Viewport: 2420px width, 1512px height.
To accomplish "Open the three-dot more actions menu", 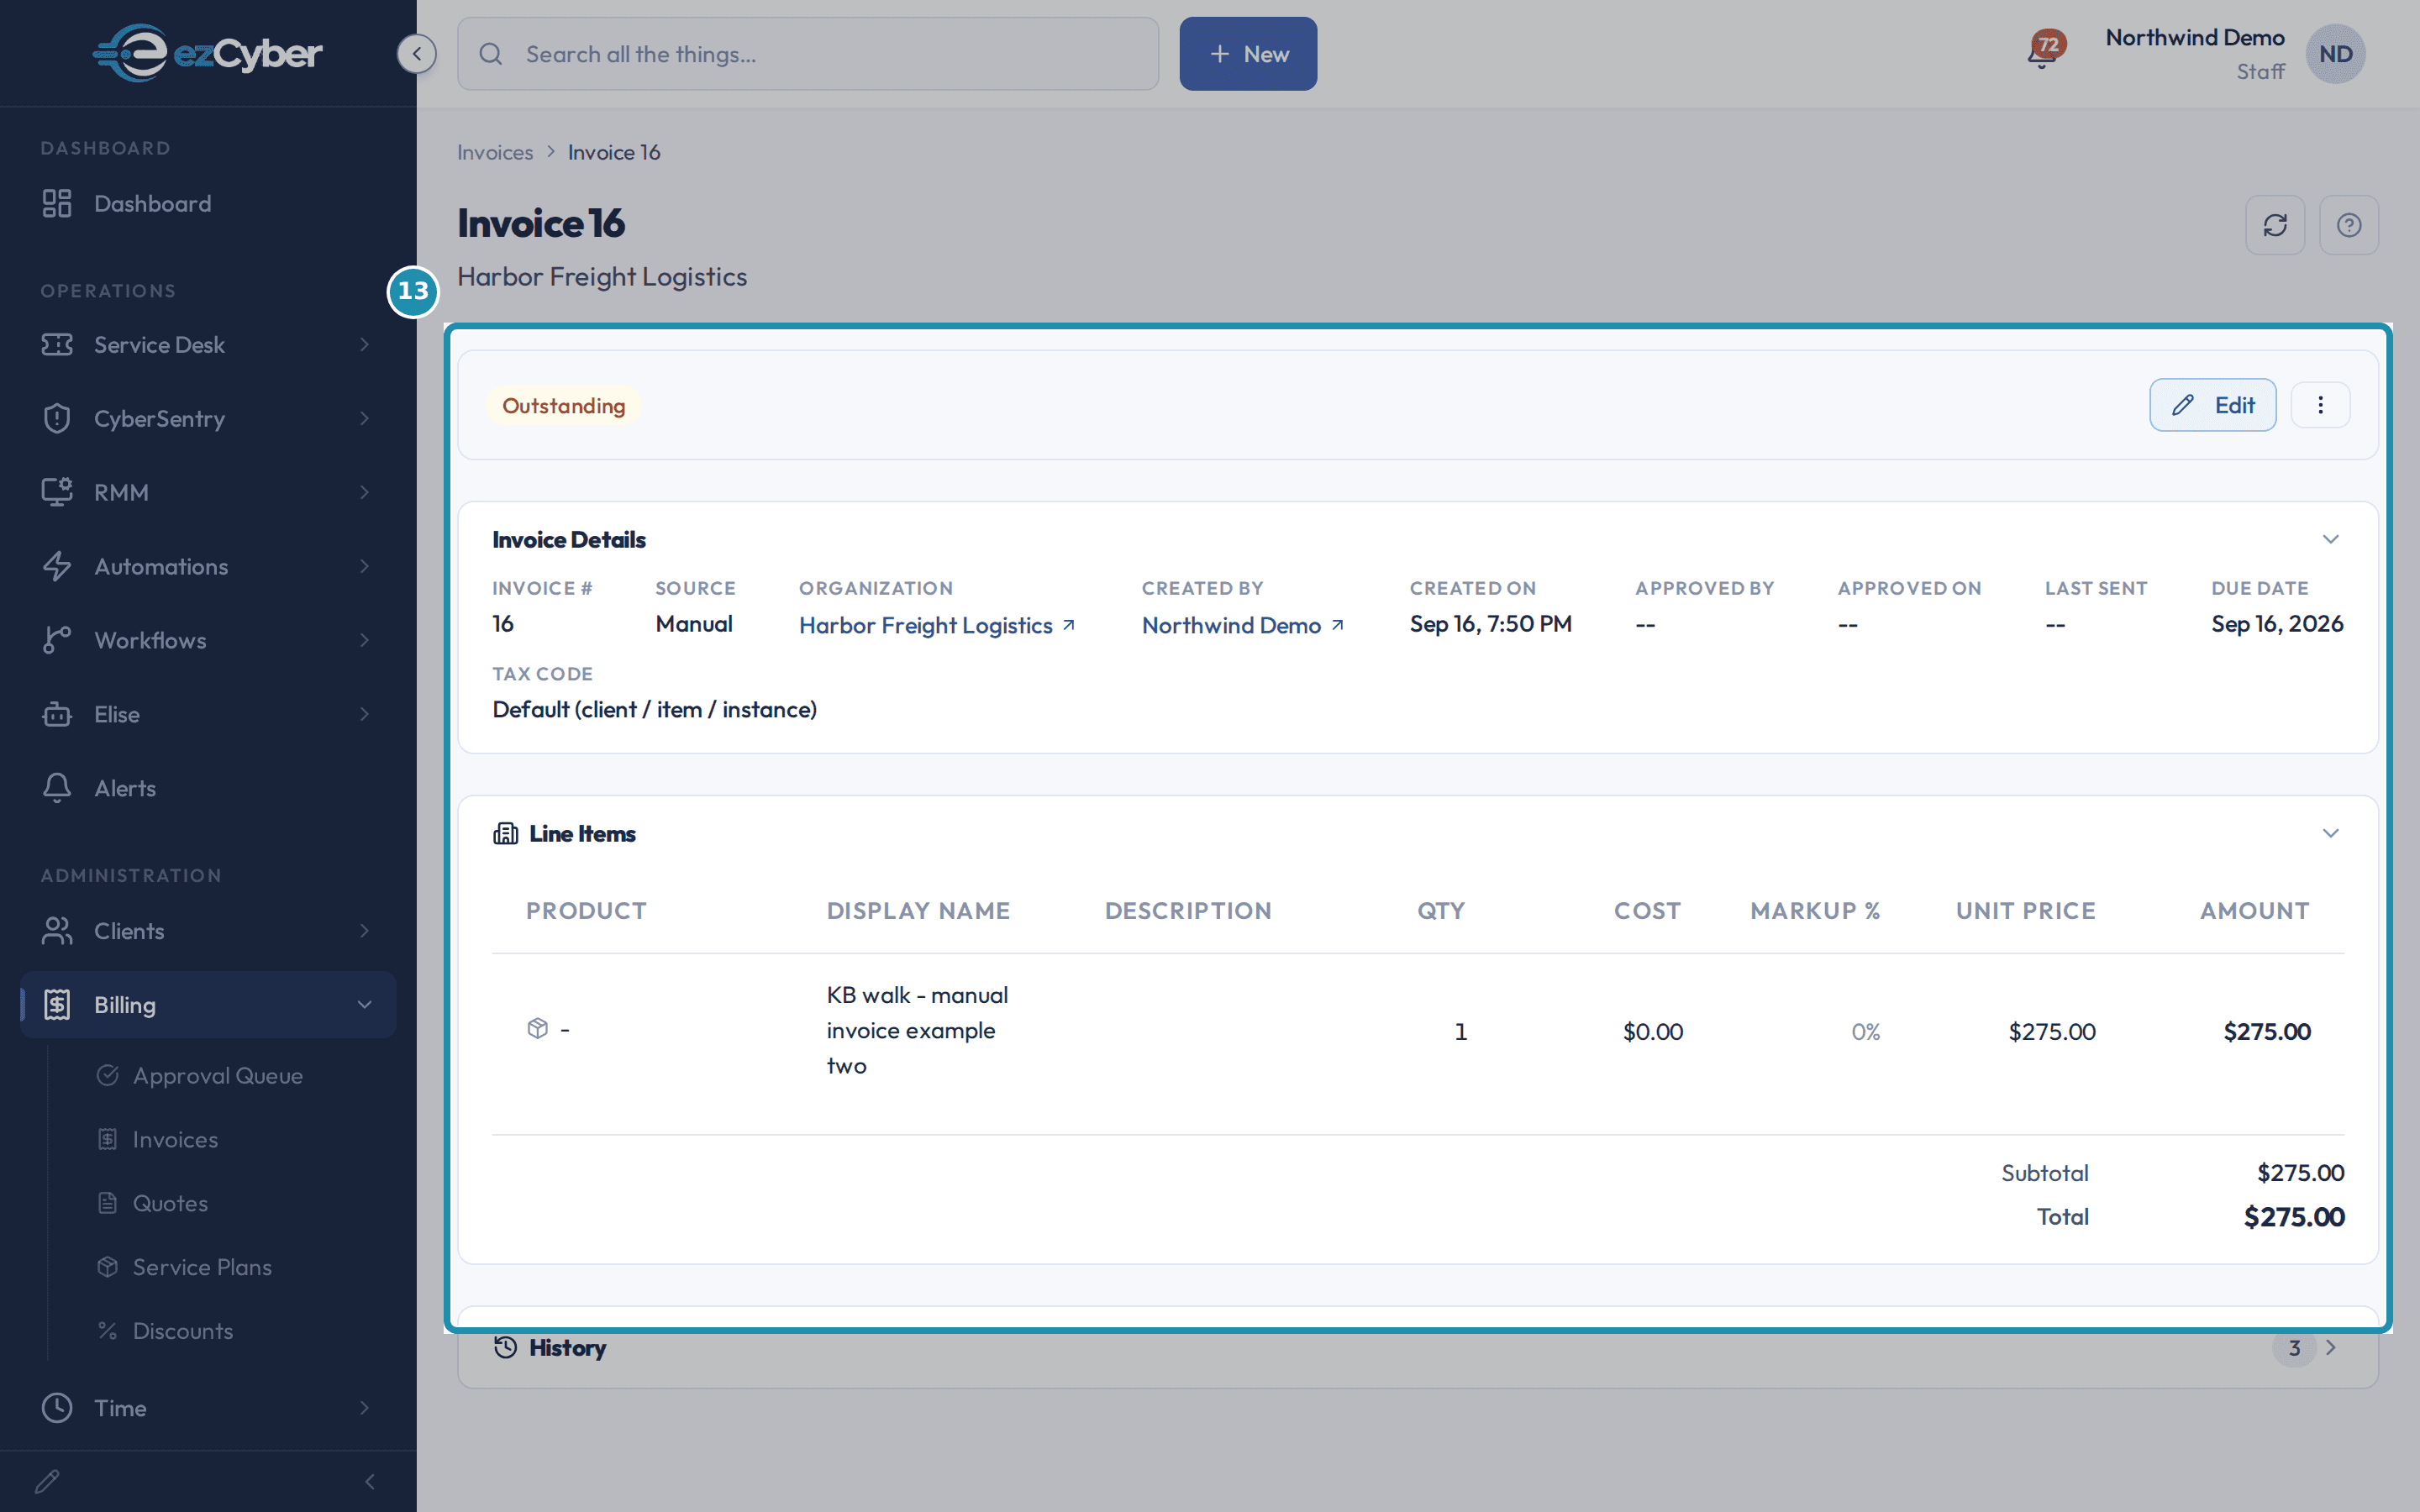I will pyautogui.click(x=2320, y=405).
